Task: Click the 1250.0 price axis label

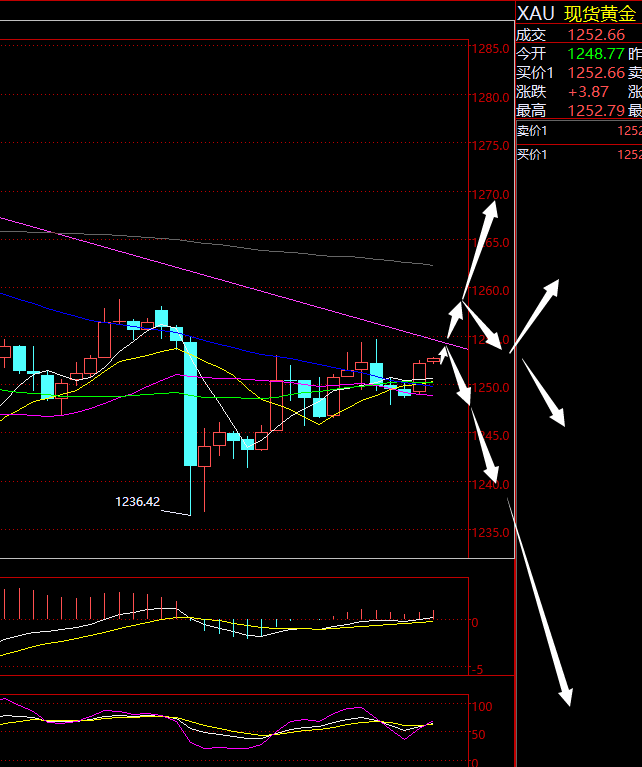Action: 490,387
